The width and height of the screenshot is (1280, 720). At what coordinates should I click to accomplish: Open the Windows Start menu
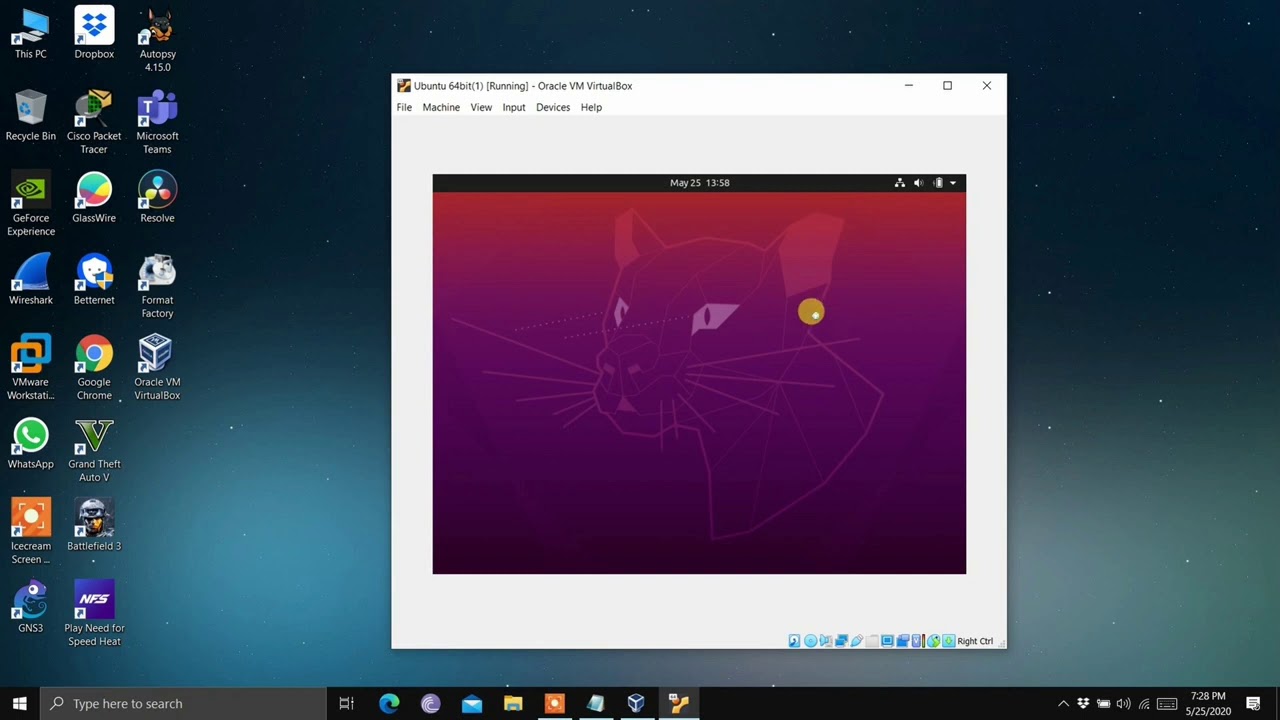pos(20,703)
